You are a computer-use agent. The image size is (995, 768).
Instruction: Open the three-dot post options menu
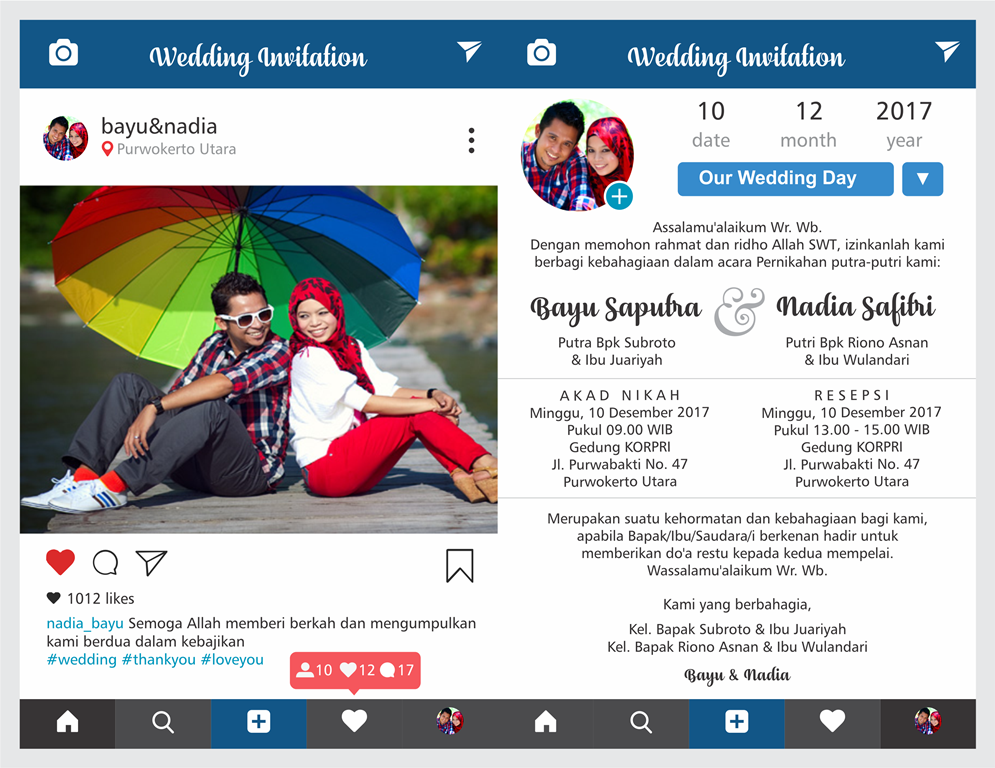471,140
